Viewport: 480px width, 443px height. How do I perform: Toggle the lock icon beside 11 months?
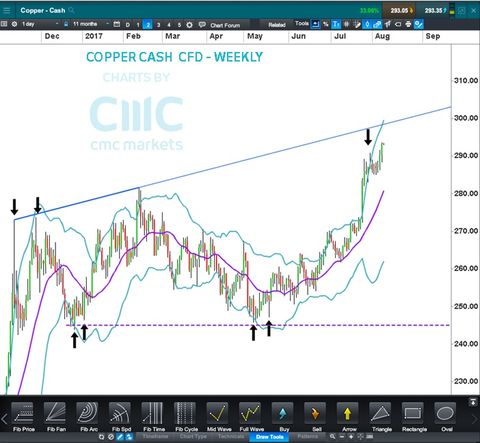click(x=66, y=24)
